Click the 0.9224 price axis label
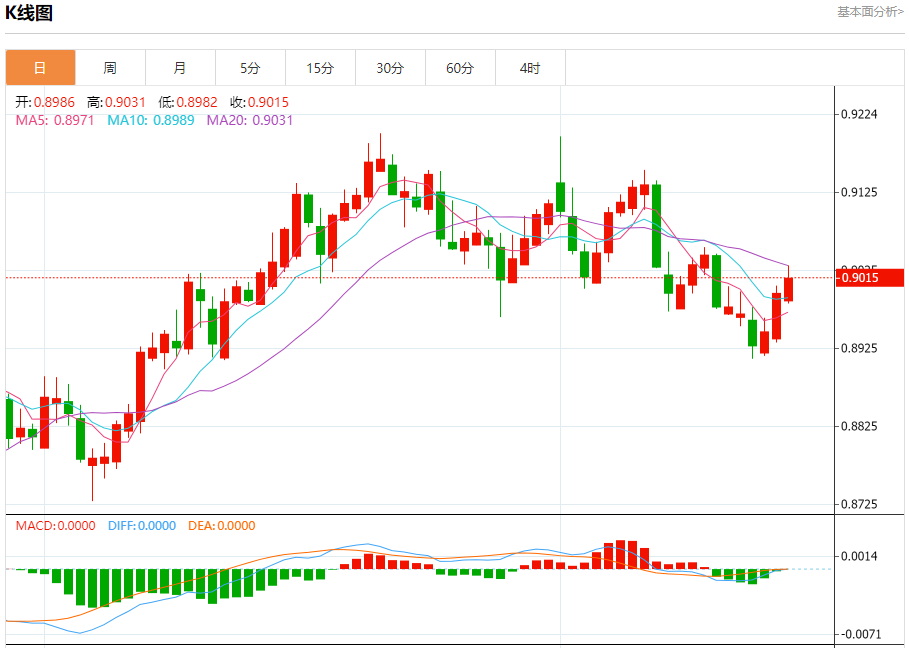909x648 pixels. [x=860, y=114]
